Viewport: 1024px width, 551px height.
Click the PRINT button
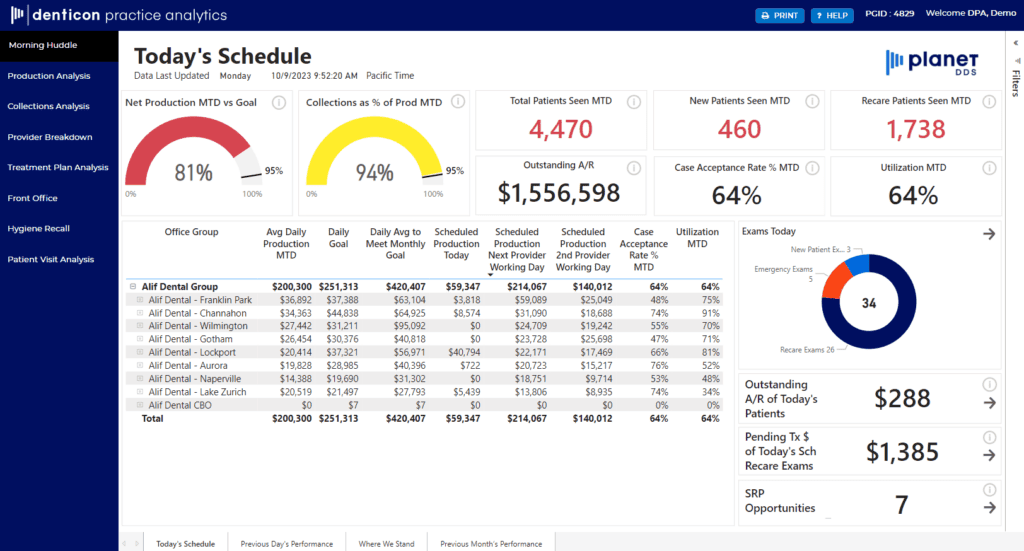[x=779, y=15]
